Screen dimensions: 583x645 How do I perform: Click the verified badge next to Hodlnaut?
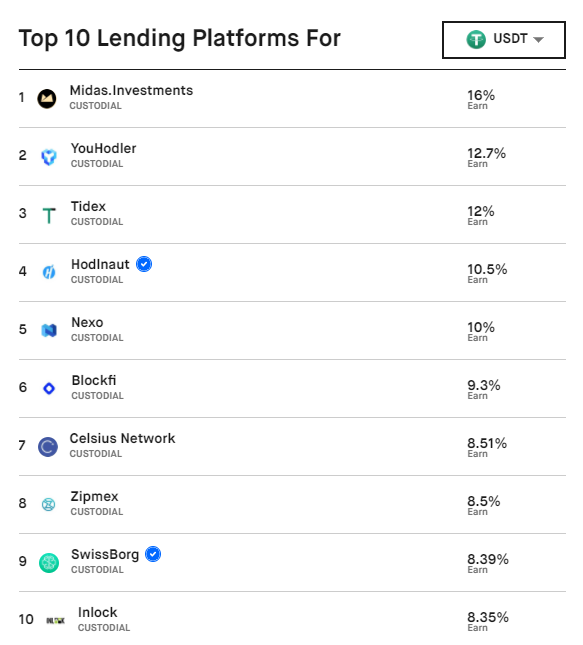[x=144, y=264]
